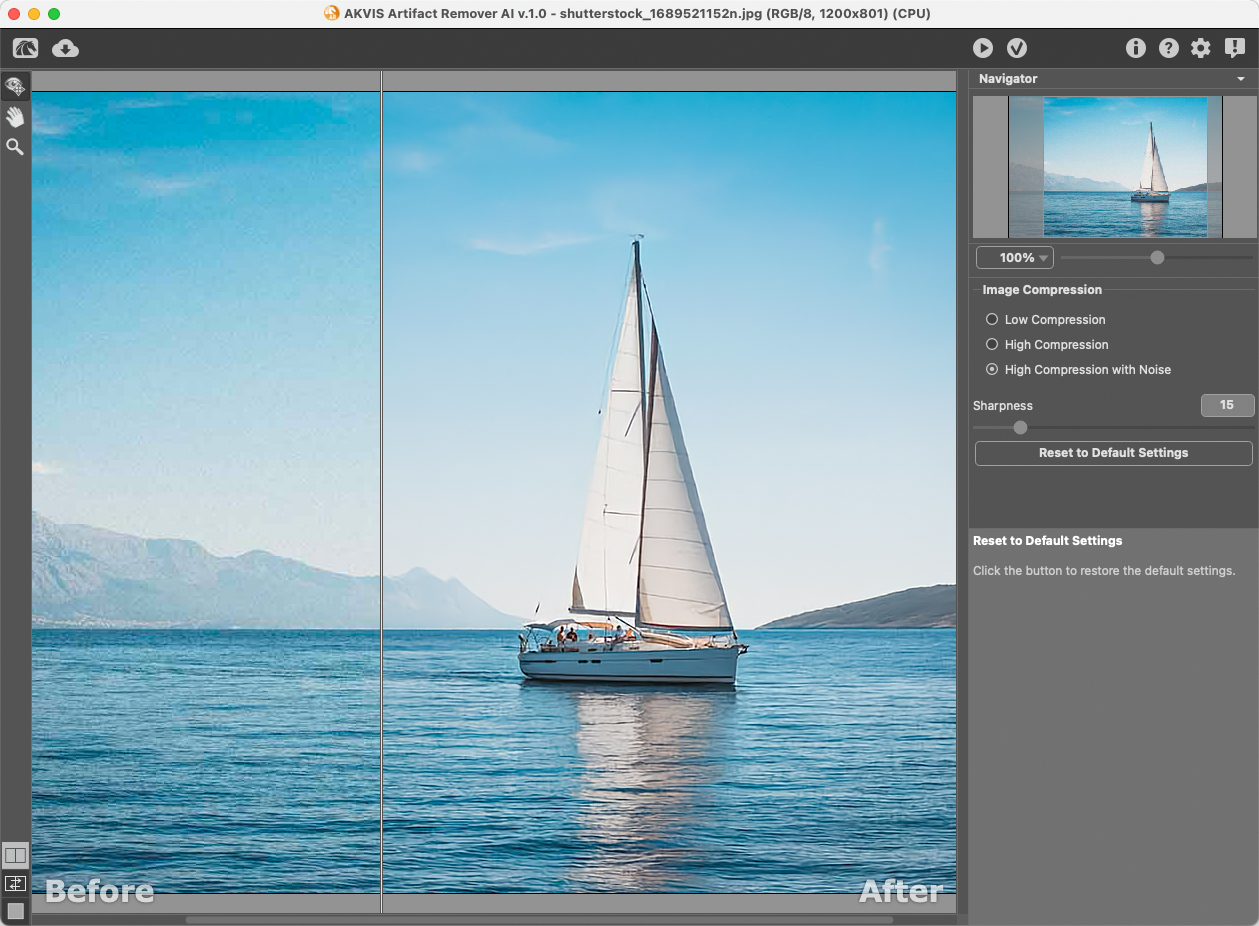
Task: Apply result with the checkmark icon
Action: tap(1017, 48)
